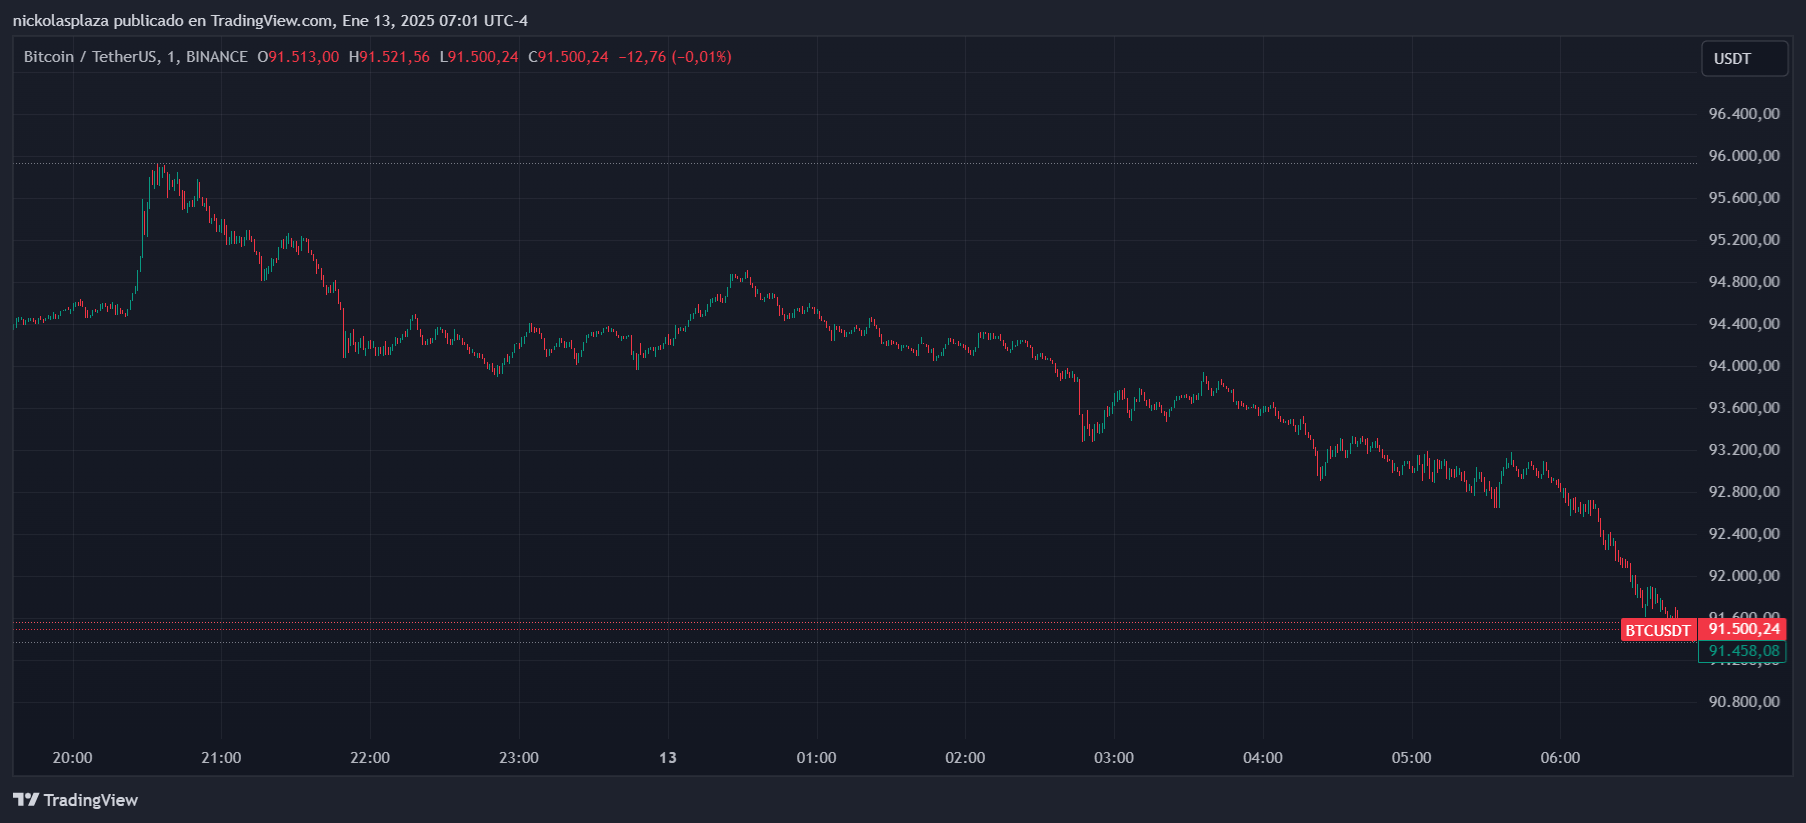Click the 05:00 time axis label
The height and width of the screenshot is (823, 1806).
click(1412, 758)
